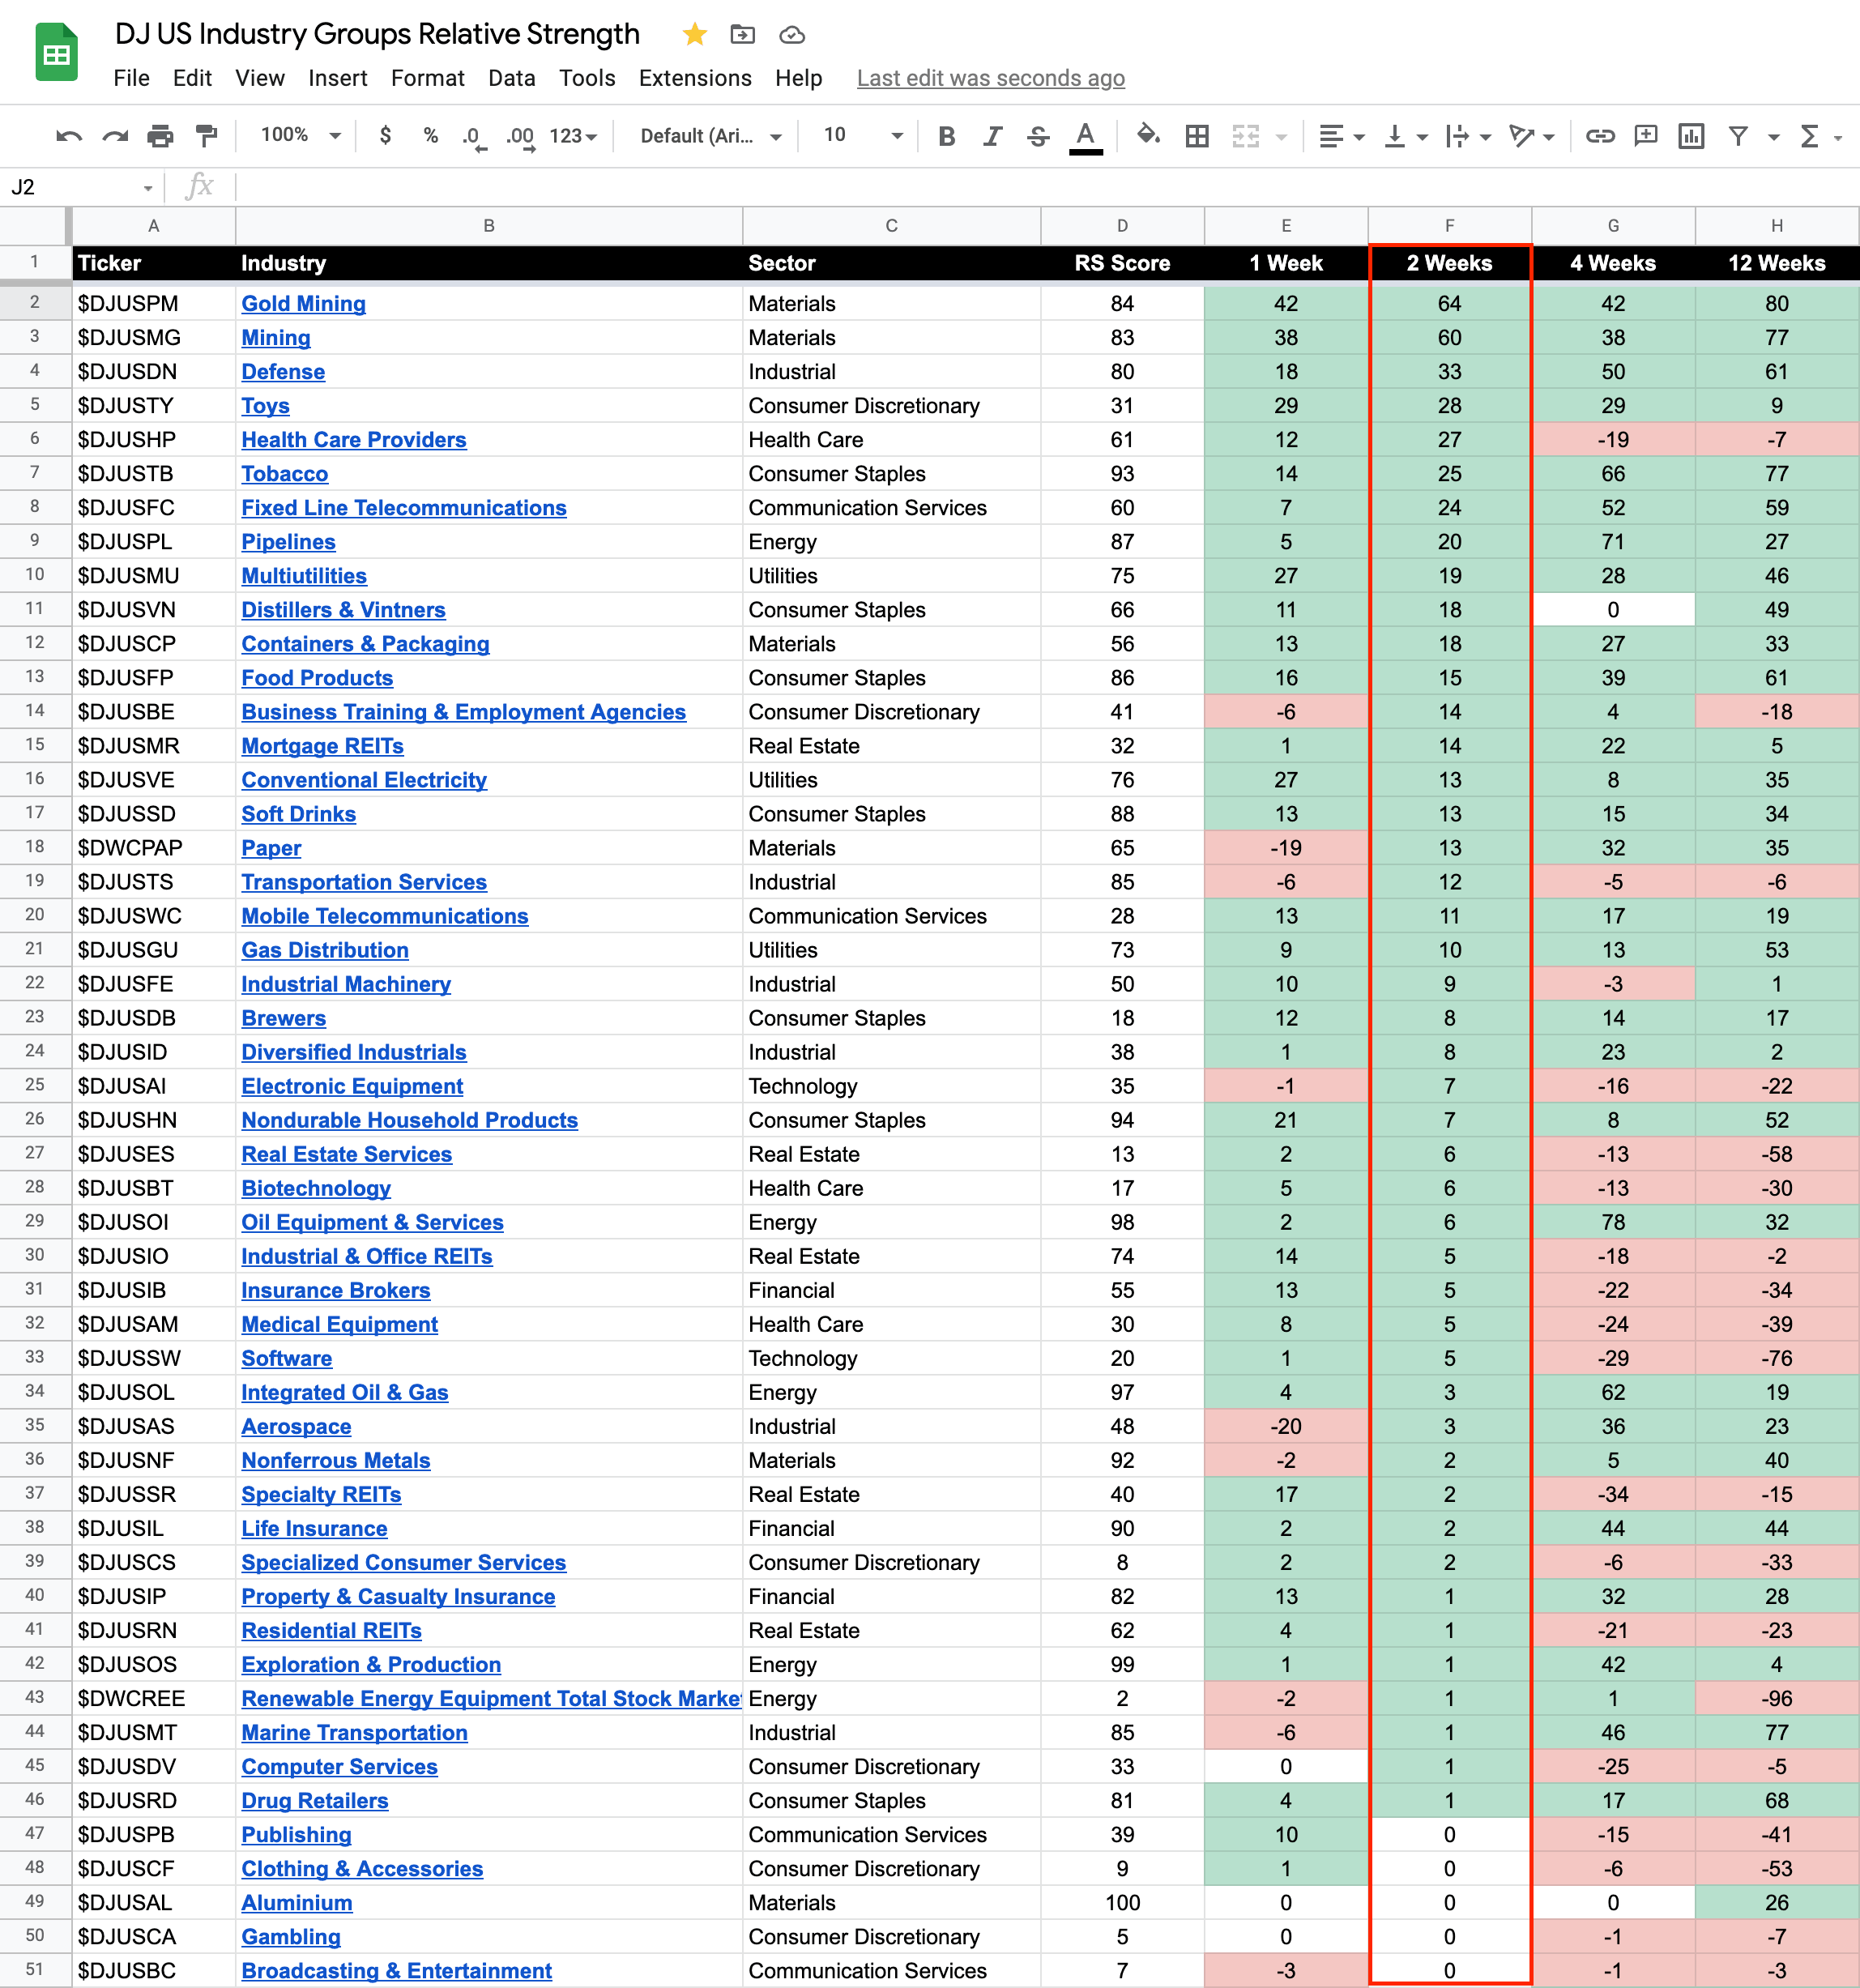This screenshot has width=1860, height=1988.
Task: Toggle italic formatting
Action: click(992, 136)
